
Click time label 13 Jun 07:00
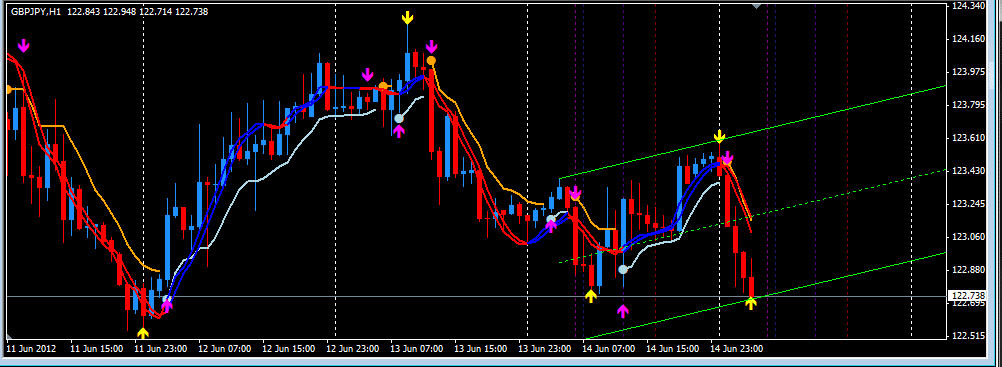[x=417, y=349]
